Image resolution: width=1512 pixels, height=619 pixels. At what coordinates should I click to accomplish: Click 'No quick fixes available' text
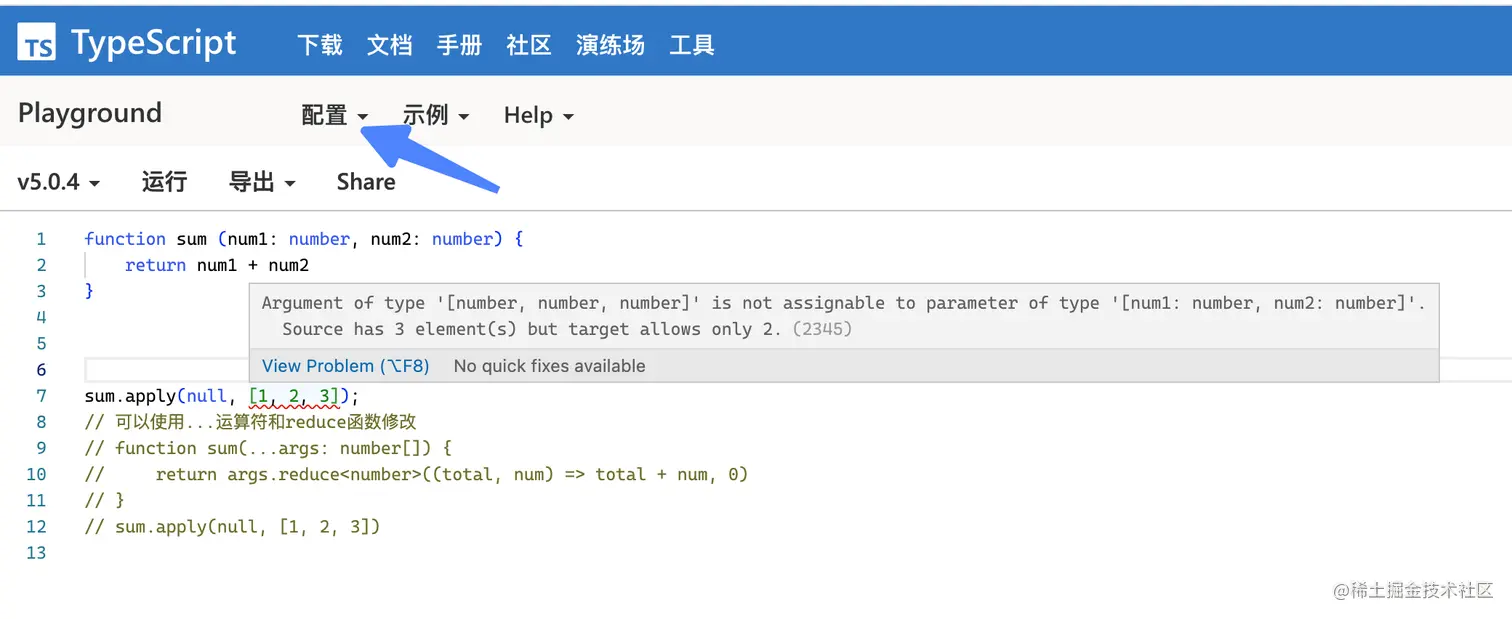(549, 366)
